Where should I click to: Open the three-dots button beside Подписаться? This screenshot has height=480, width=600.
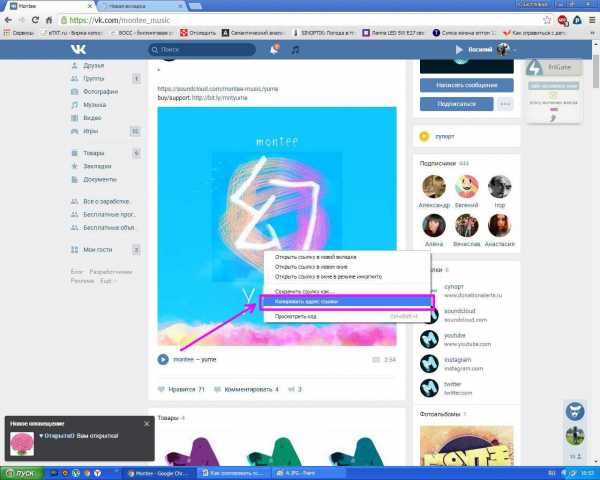click(505, 104)
